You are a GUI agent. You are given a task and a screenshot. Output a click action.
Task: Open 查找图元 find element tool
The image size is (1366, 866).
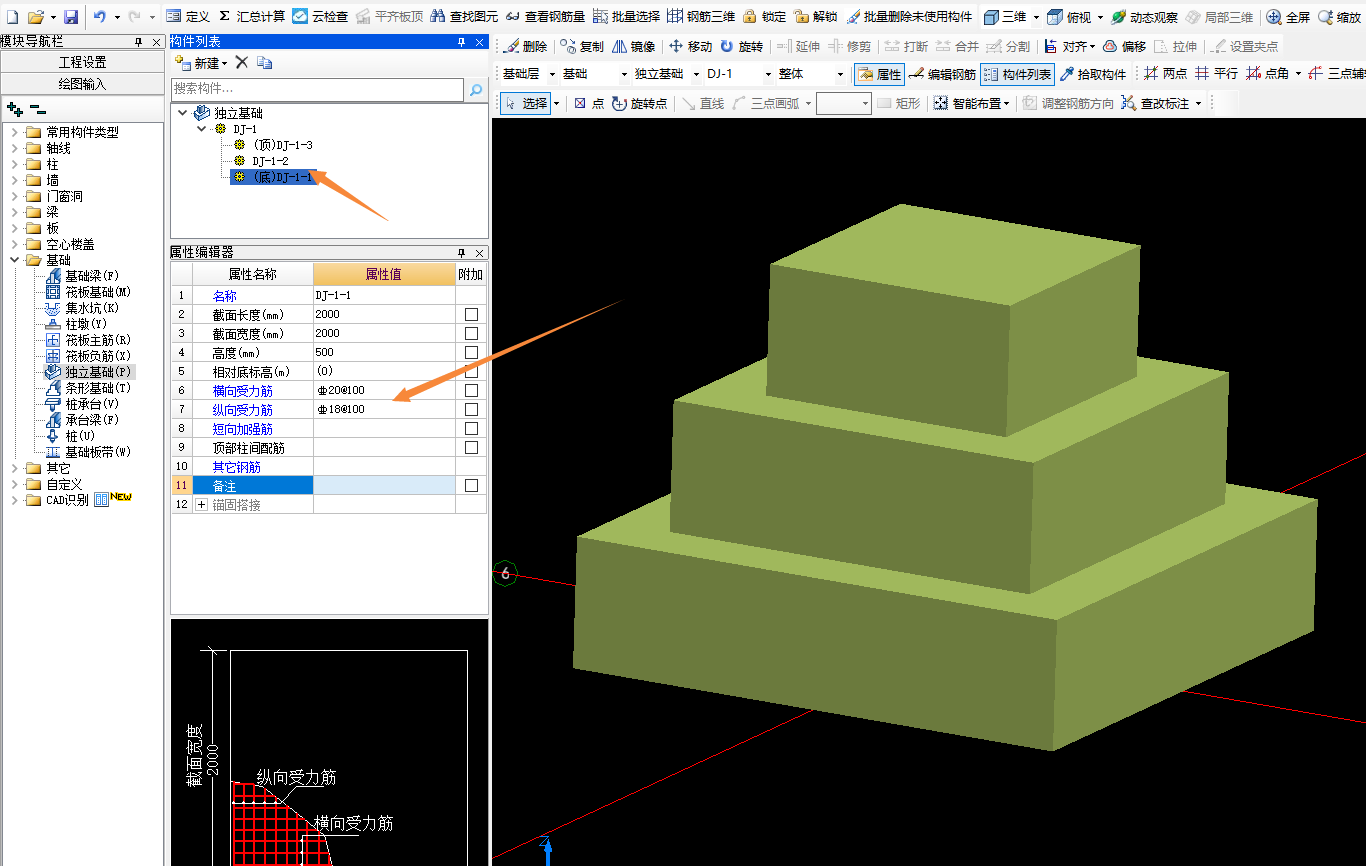[464, 17]
